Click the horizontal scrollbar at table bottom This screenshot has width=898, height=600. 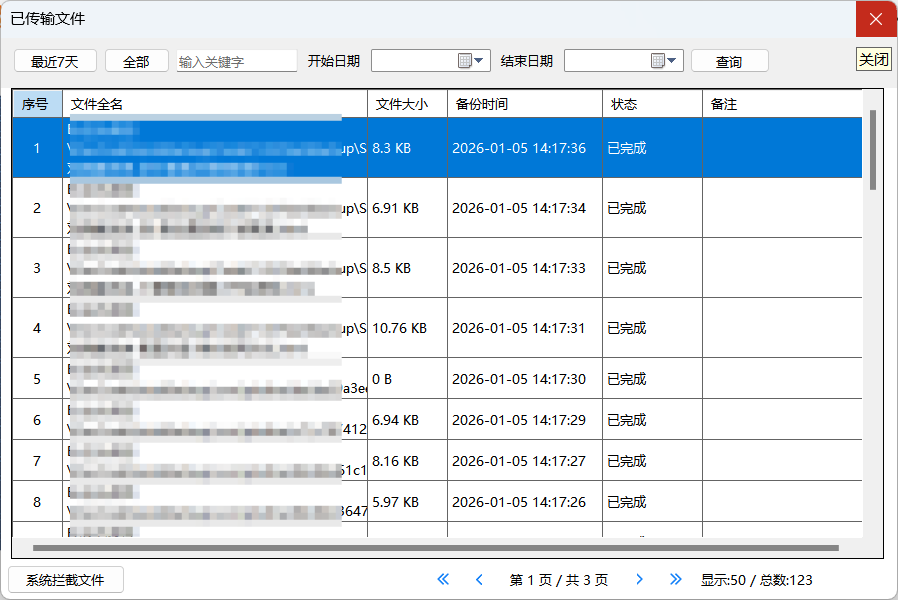point(435,548)
